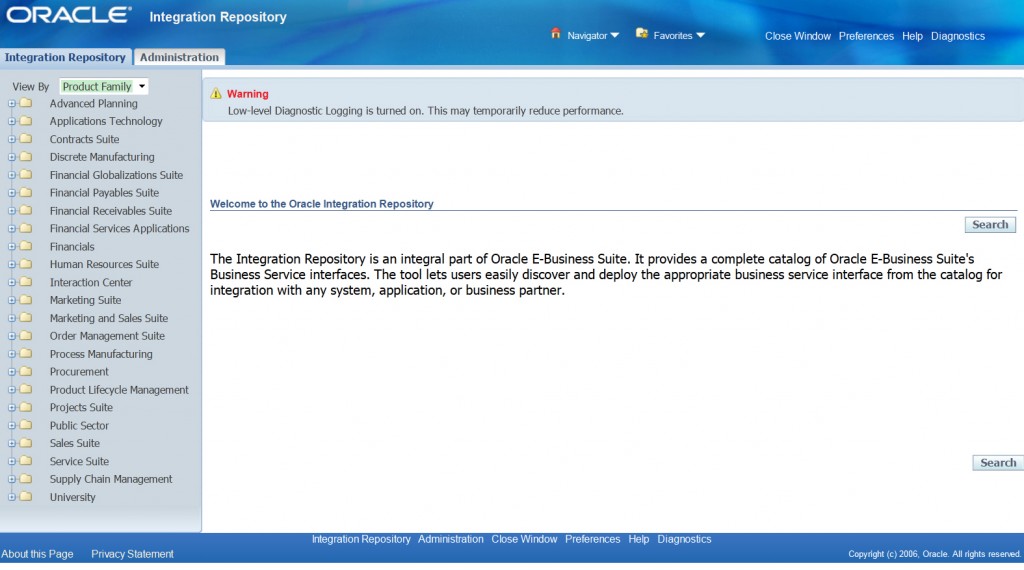Click the Applications Technology folder icon
1024x570 pixels.
click(x=25, y=121)
